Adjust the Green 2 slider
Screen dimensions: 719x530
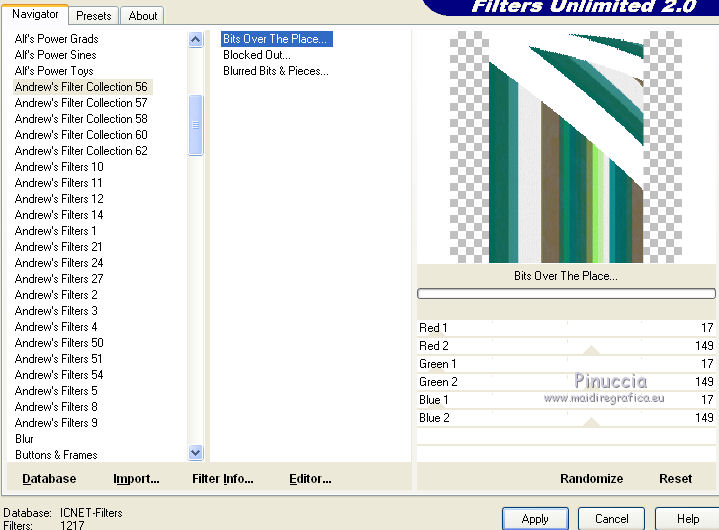pos(566,382)
